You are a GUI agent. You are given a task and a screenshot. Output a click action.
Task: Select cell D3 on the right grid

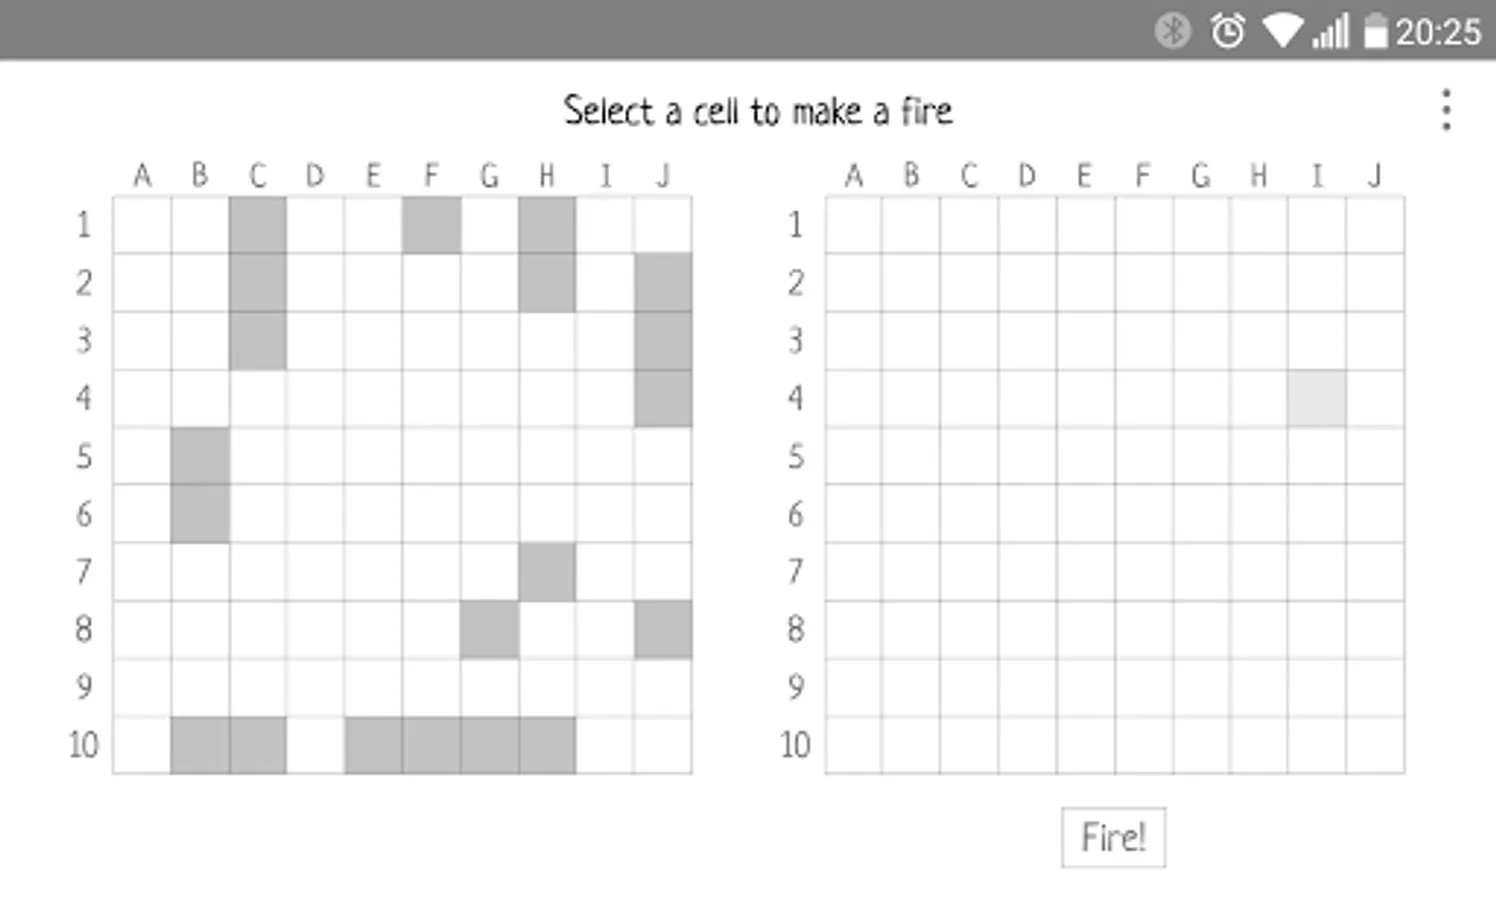(1026, 341)
